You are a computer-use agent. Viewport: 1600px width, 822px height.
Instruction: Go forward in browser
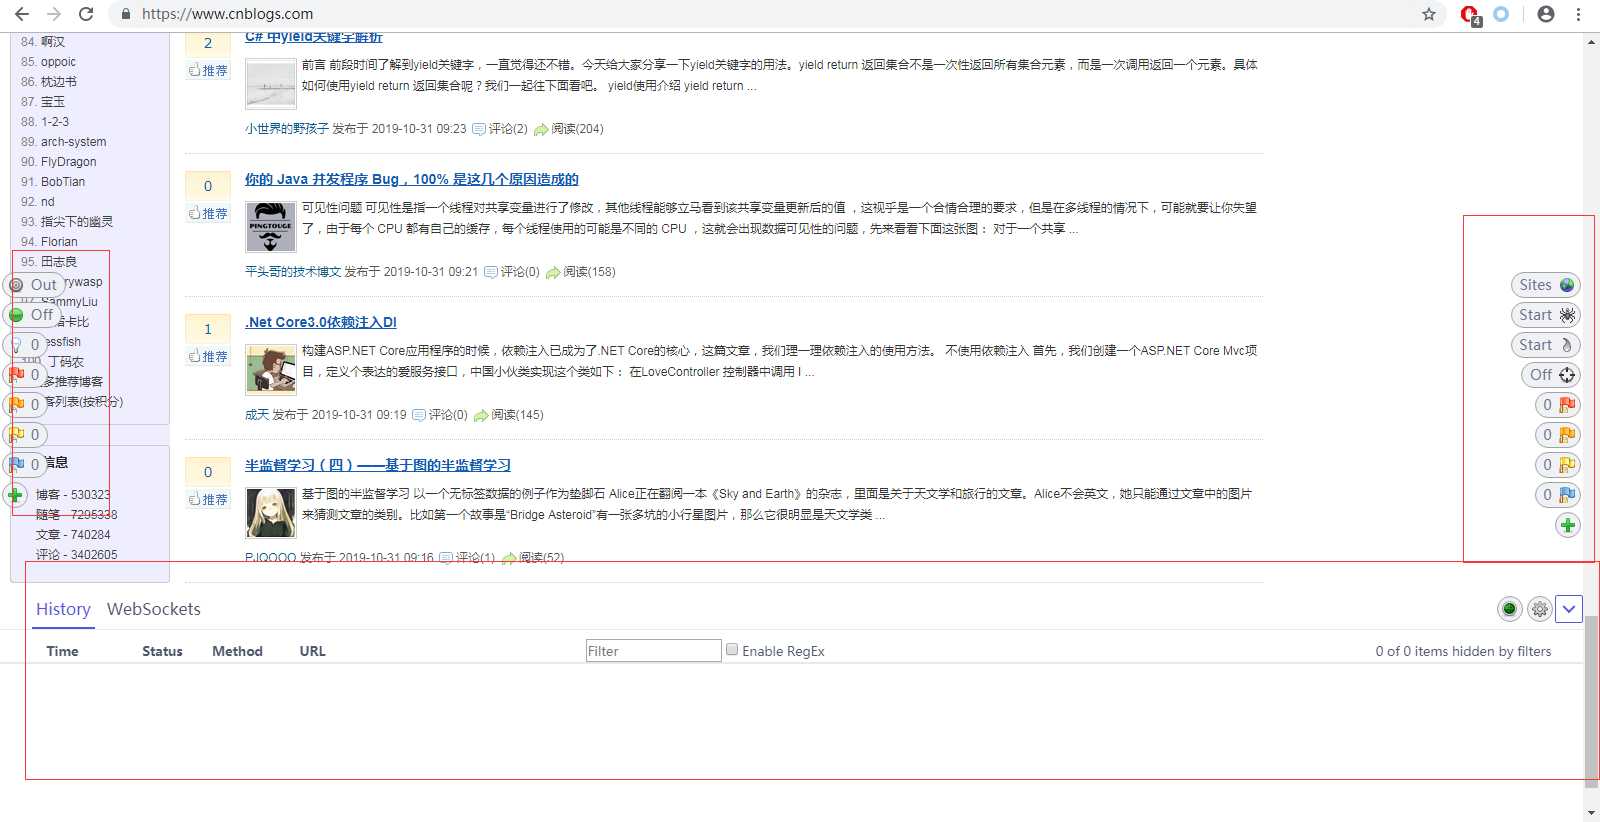54,14
